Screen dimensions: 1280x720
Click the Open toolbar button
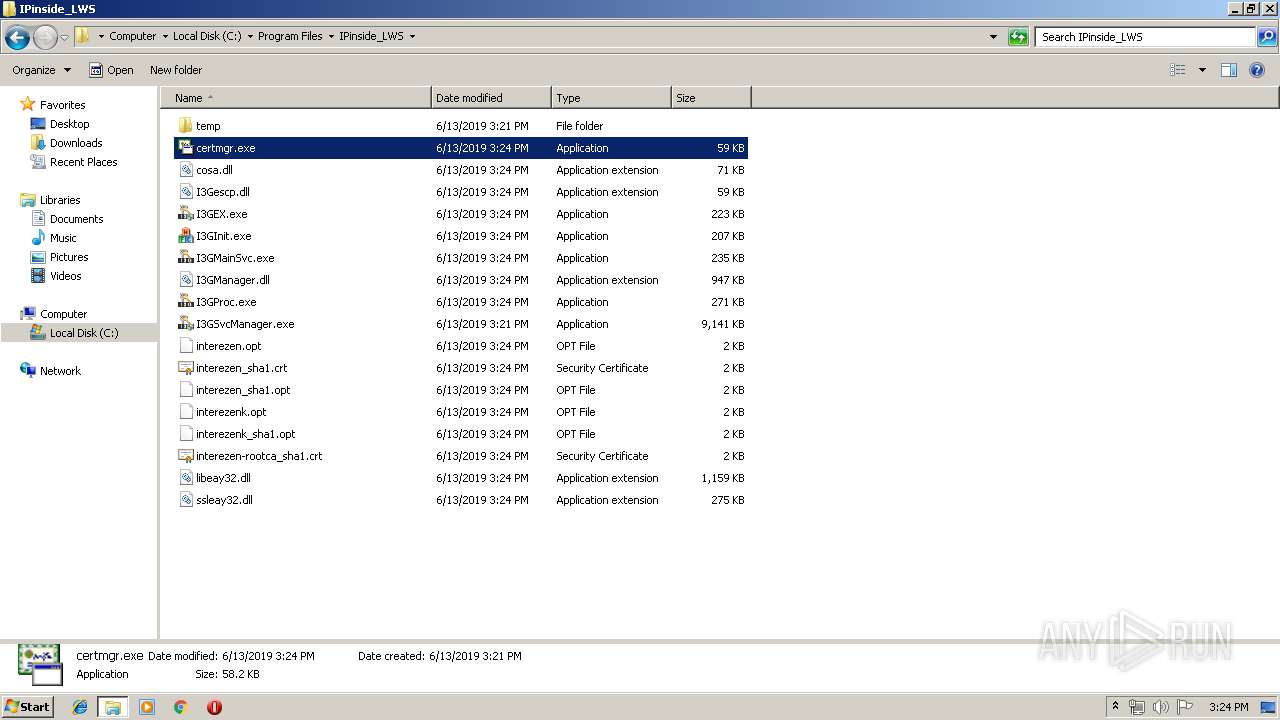[x=111, y=70]
